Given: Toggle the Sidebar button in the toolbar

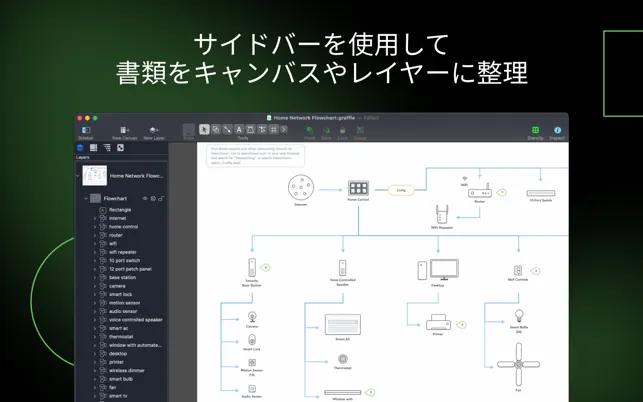Looking at the screenshot, I should [x=86, y=132].
